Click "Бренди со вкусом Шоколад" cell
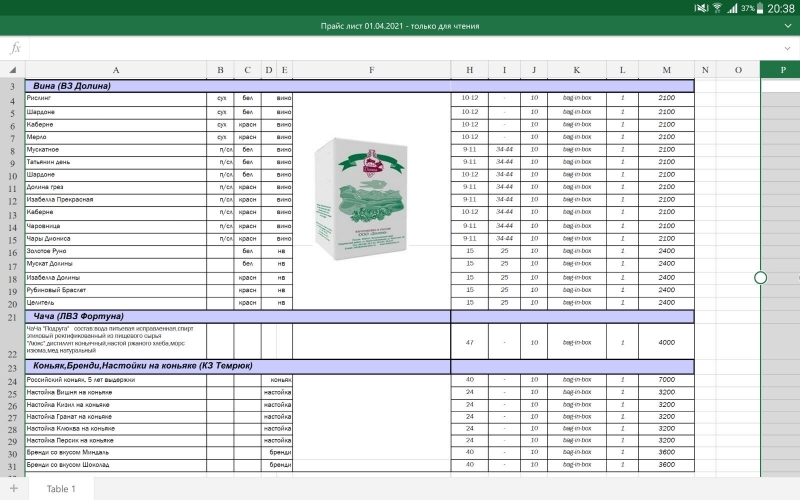 pos(116,465)
